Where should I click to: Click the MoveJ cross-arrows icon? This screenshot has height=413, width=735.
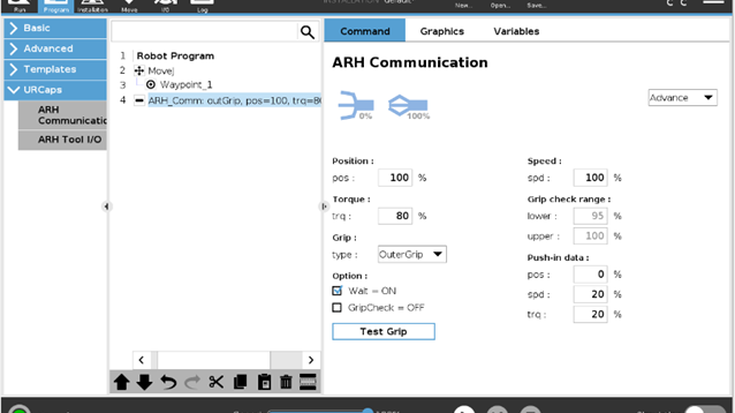[x=139, y=71]
